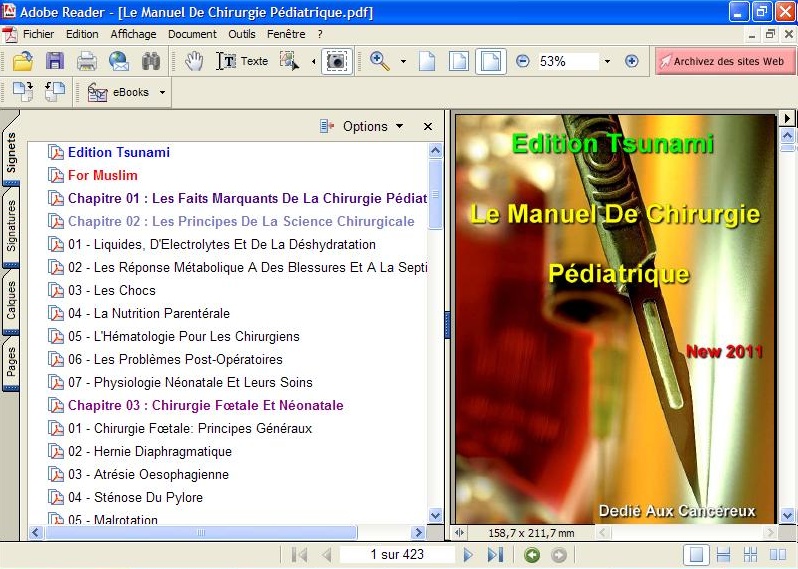Enable continuous page layout view
Image resolution: width=798 pixels, height=569 pixels.
coord(724,555)
